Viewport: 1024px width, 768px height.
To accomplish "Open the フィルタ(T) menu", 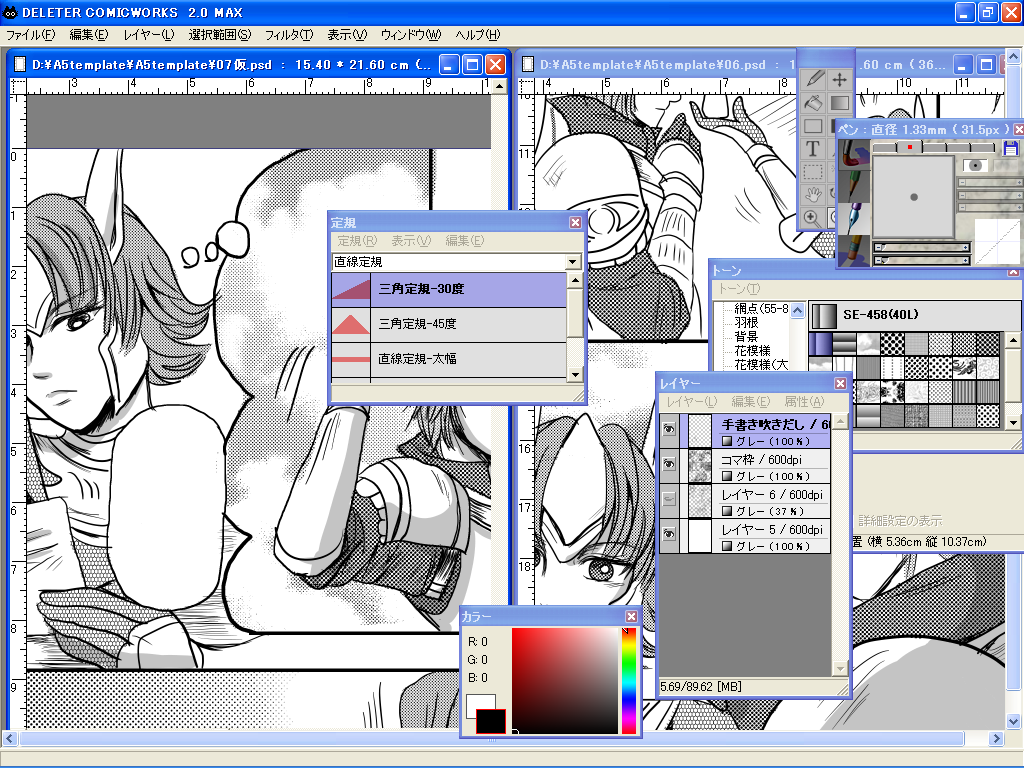I will 289,35.
